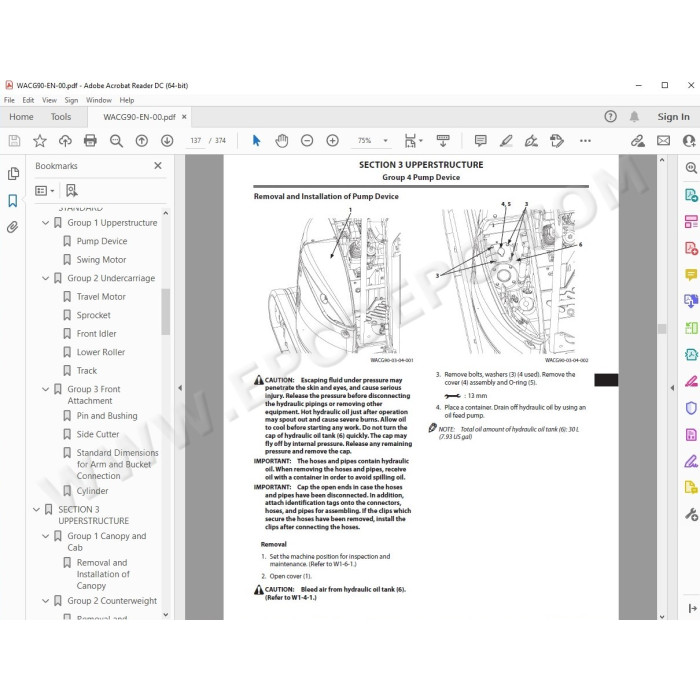
Task: Toggle the Bookmarks panel icon in the sidebar
Action: point(12,200)
